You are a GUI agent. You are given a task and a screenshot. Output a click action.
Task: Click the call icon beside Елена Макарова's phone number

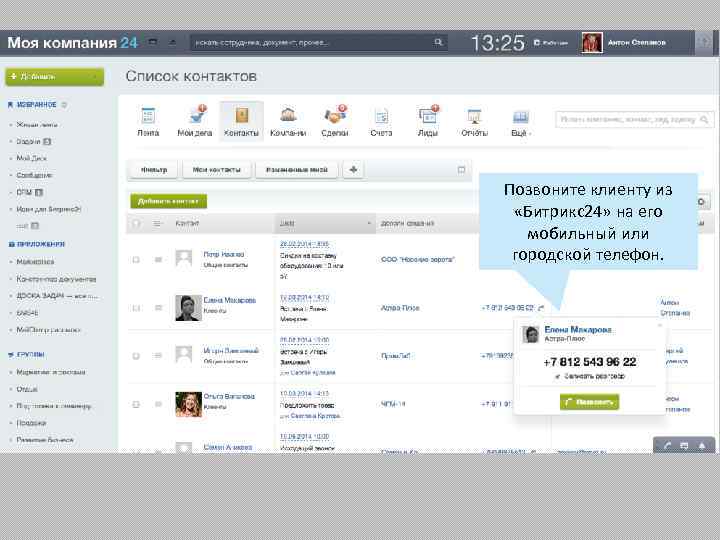(540, 308)
